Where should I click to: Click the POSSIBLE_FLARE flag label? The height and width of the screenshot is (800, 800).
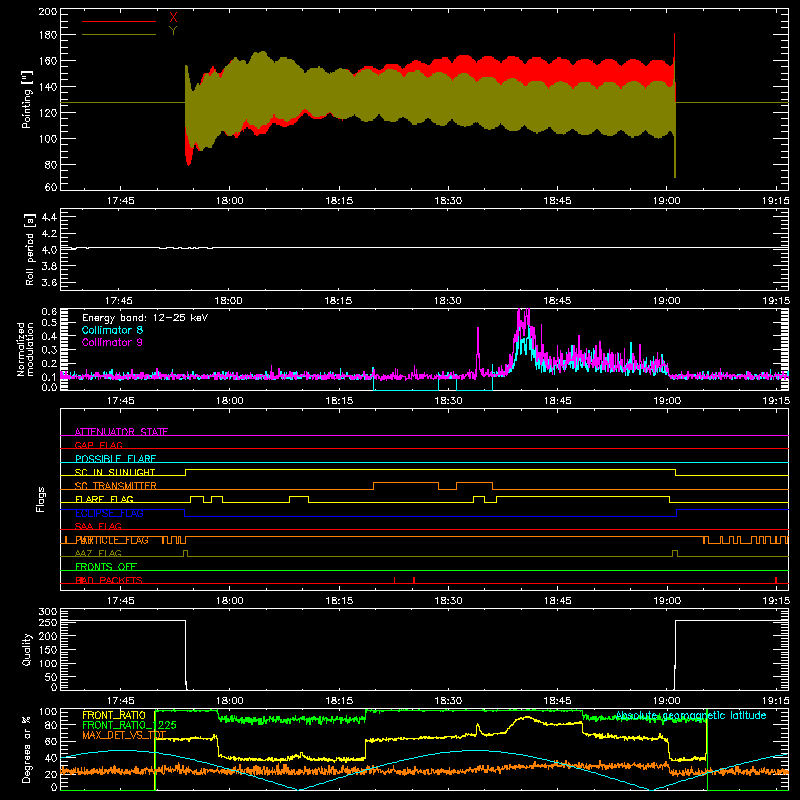coord(115,459)
